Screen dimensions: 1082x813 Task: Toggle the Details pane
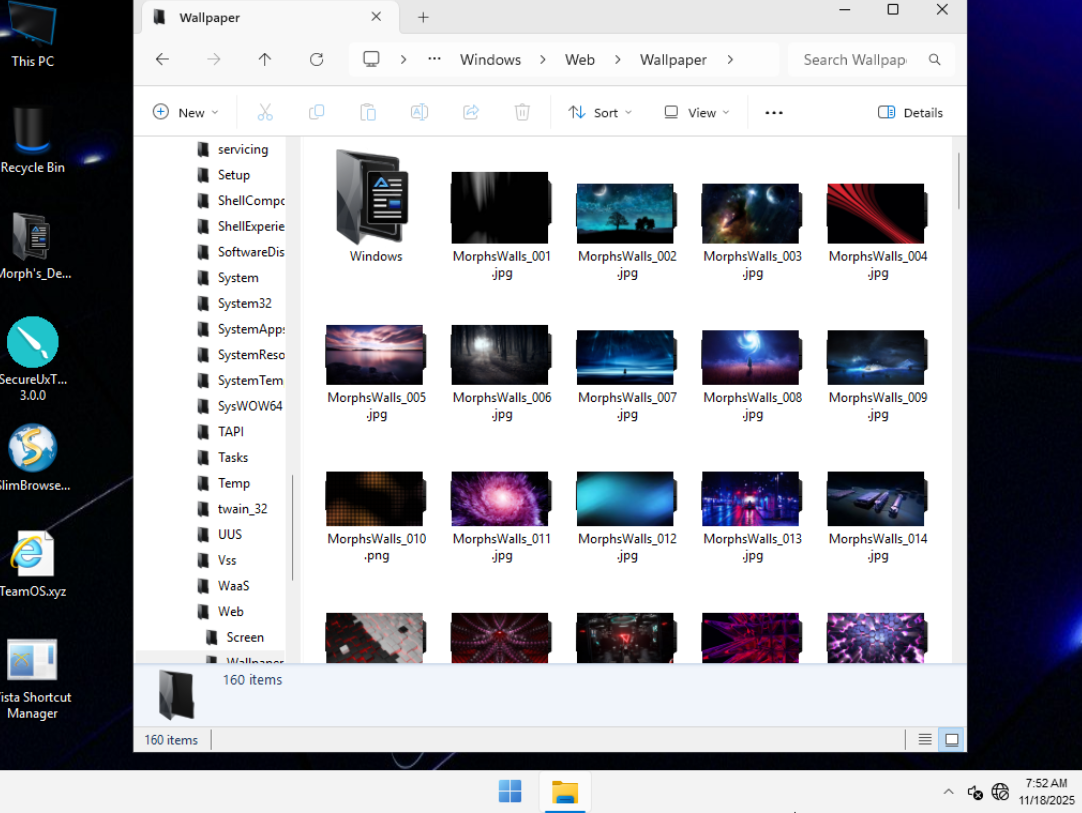[x=910, y=113]
